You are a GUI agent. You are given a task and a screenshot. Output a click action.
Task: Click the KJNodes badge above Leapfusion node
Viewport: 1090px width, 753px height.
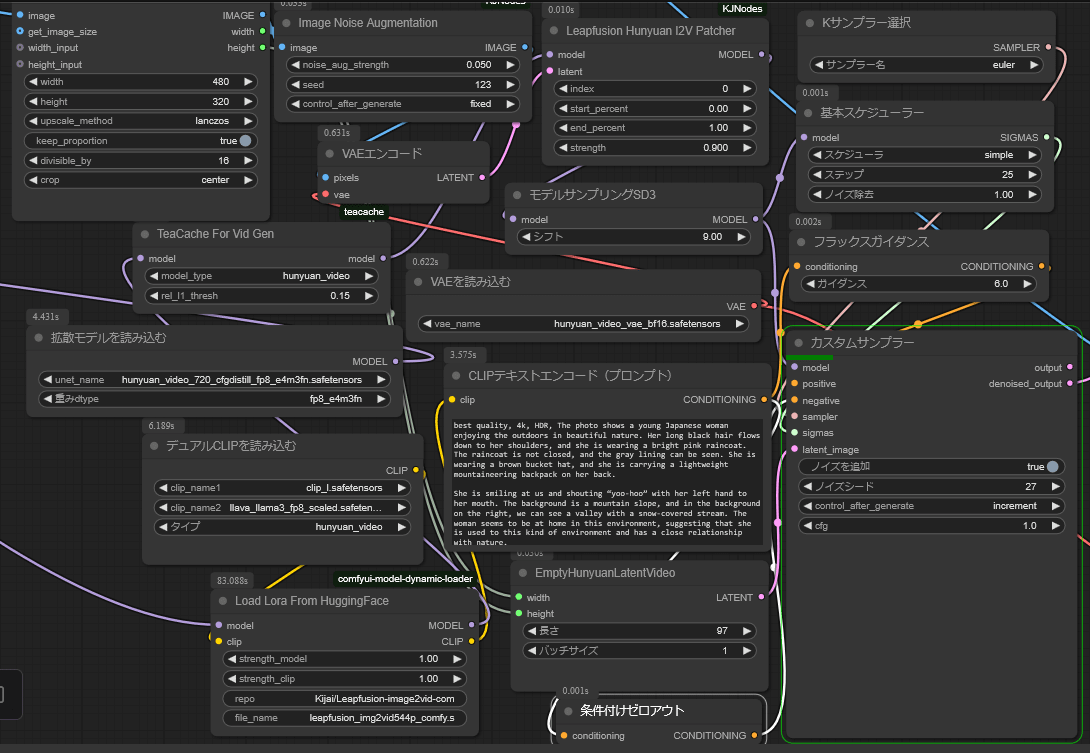coord(742,8)
